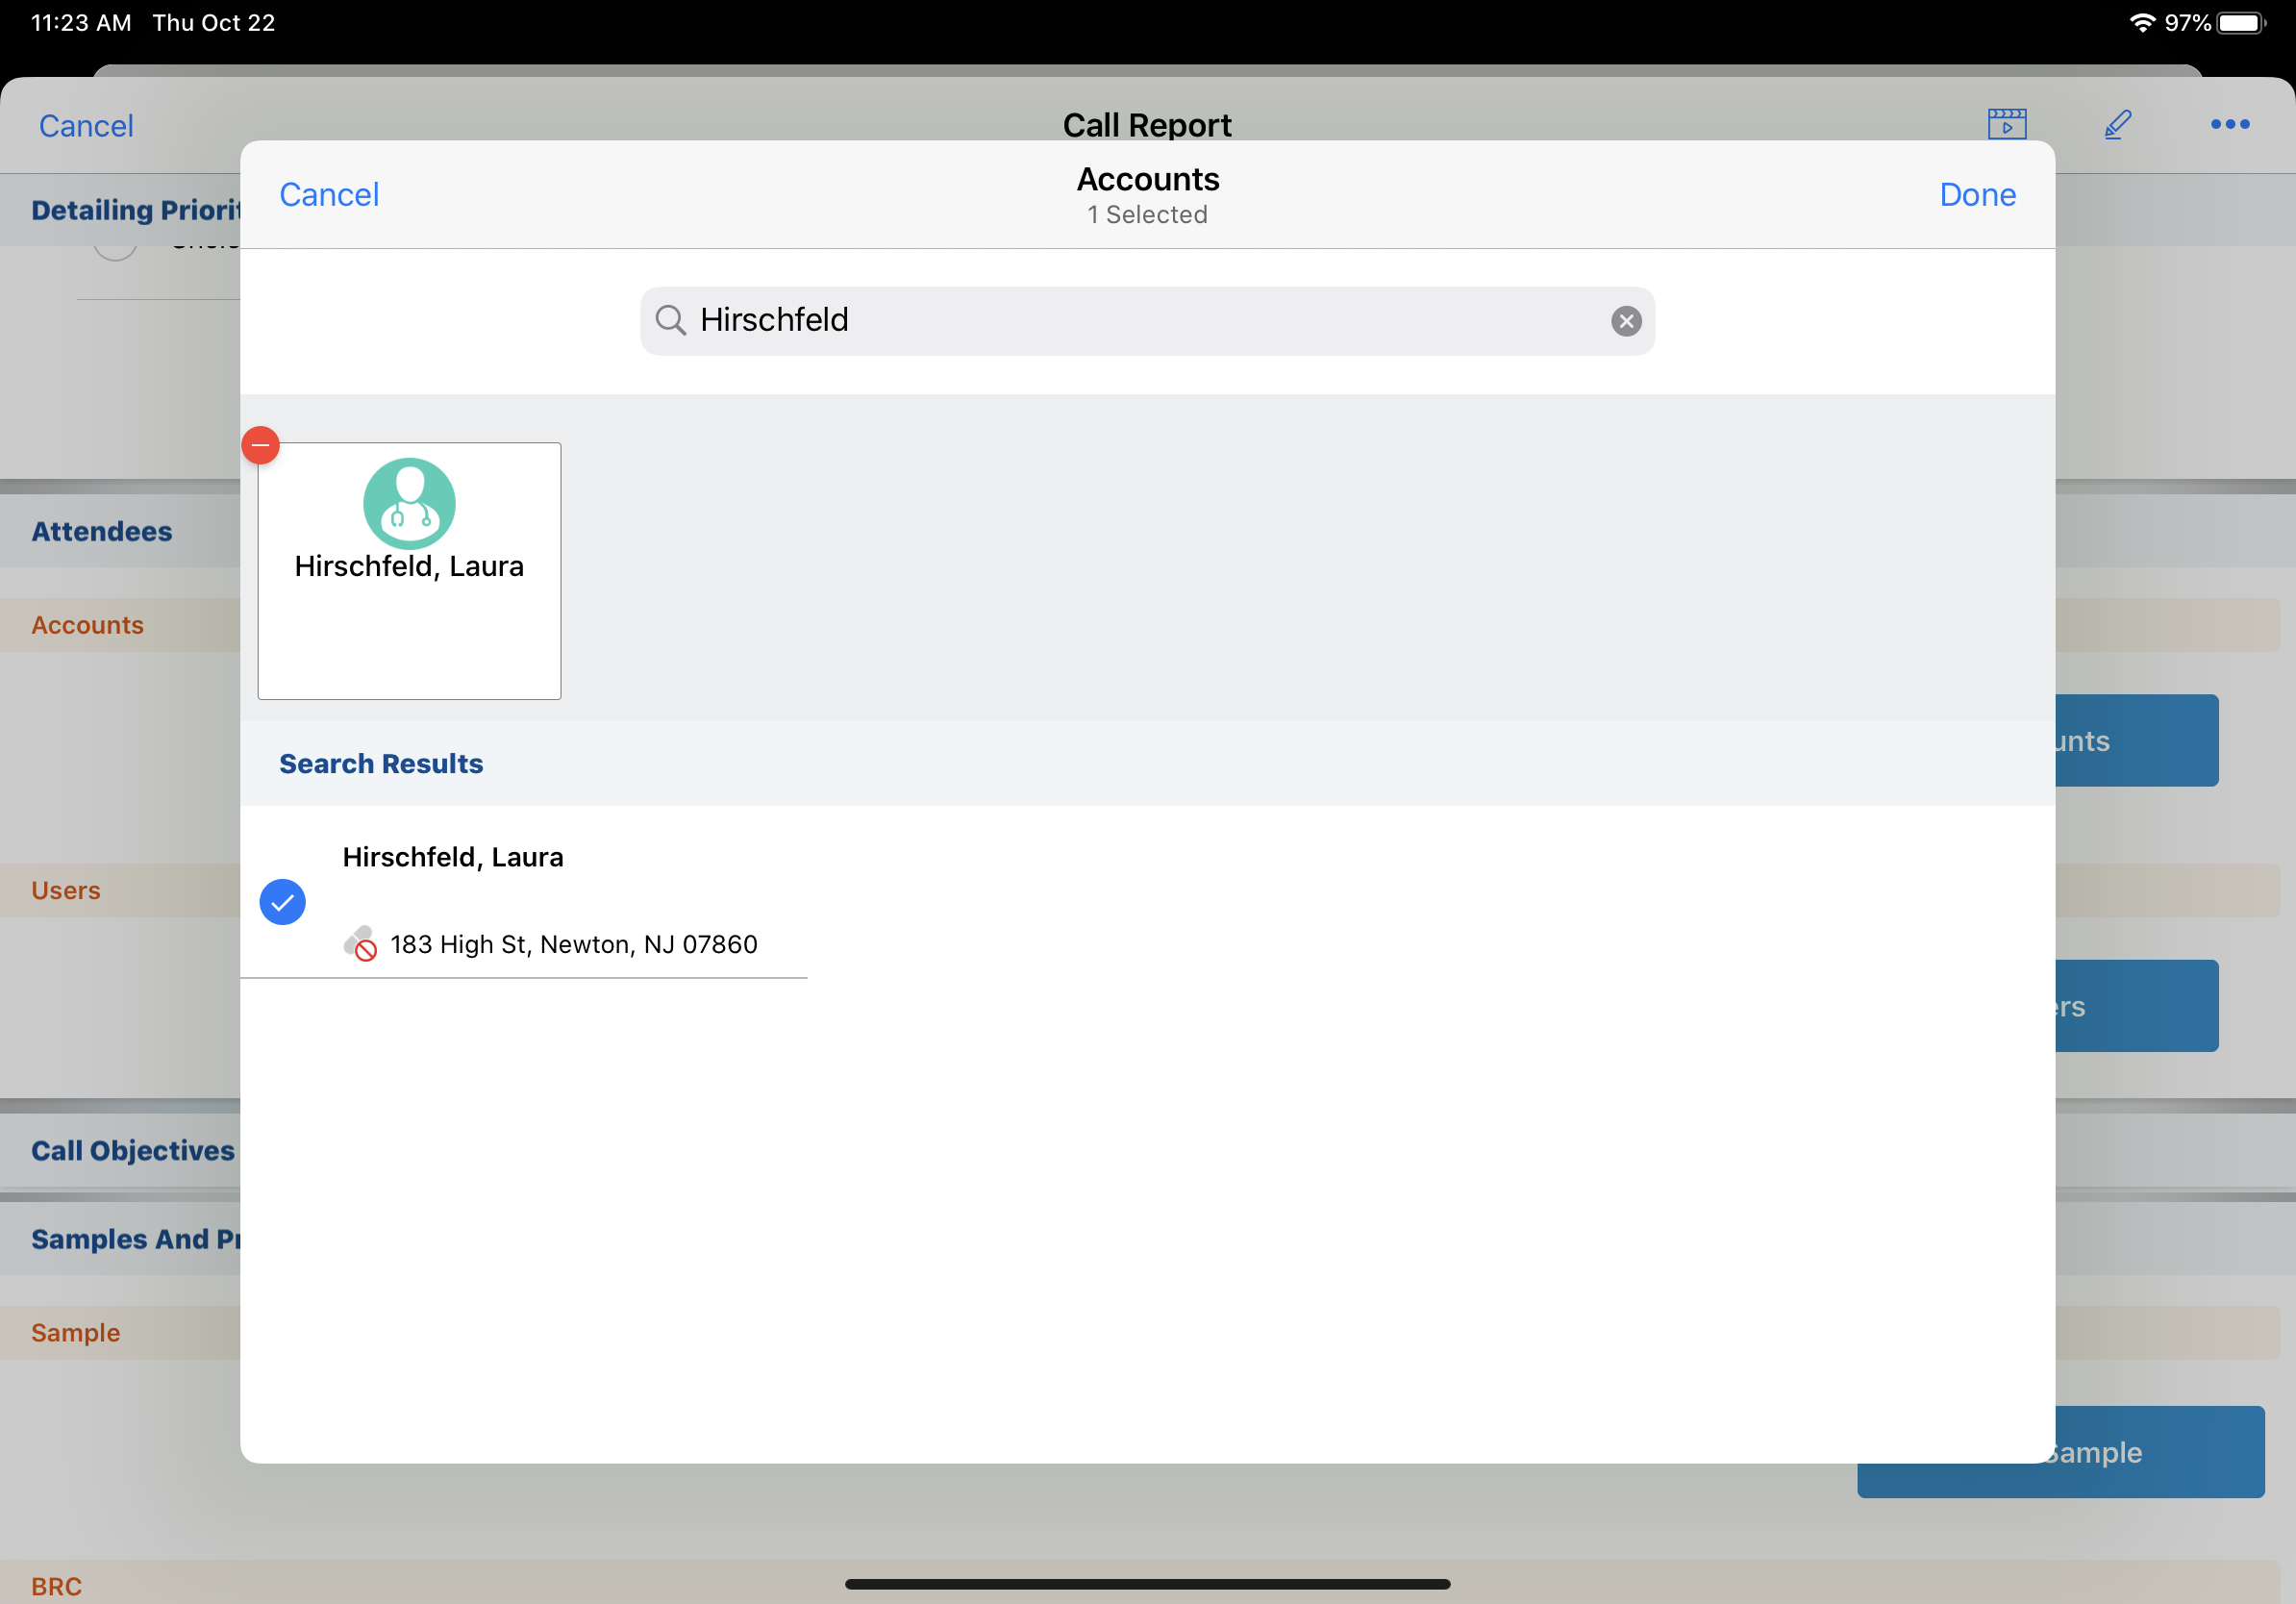Click the magnifying glass search icon
The height and width of the screenshot is (1604, 2296).
coord(670,320)
